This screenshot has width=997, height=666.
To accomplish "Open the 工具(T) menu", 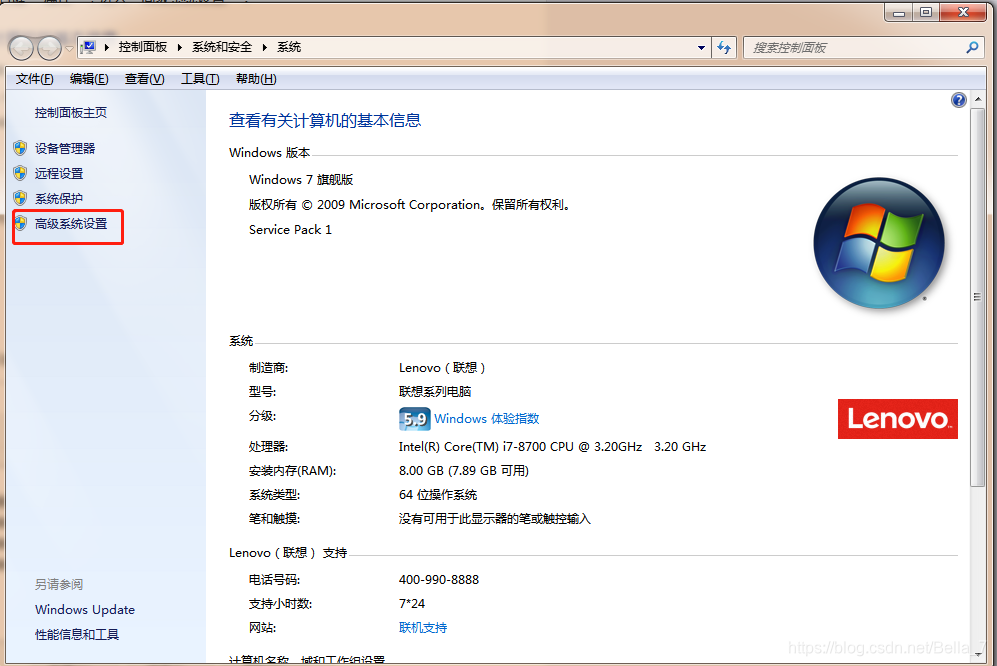I will (x=200, y=79).
